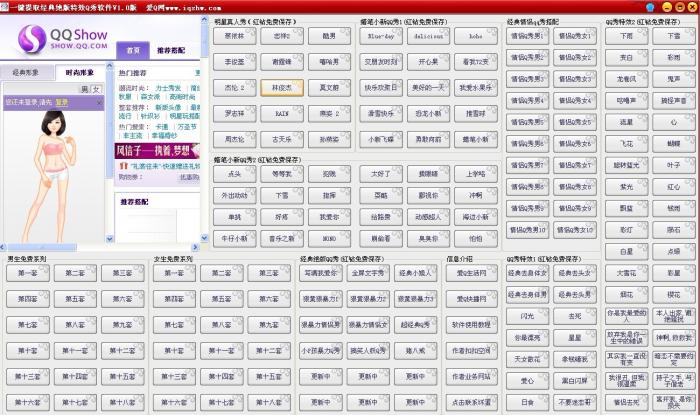Apply the 周杰伦 celebrity show
This screenshot has height=415, width=700.
pyautogui.click(x=234, y=140)
